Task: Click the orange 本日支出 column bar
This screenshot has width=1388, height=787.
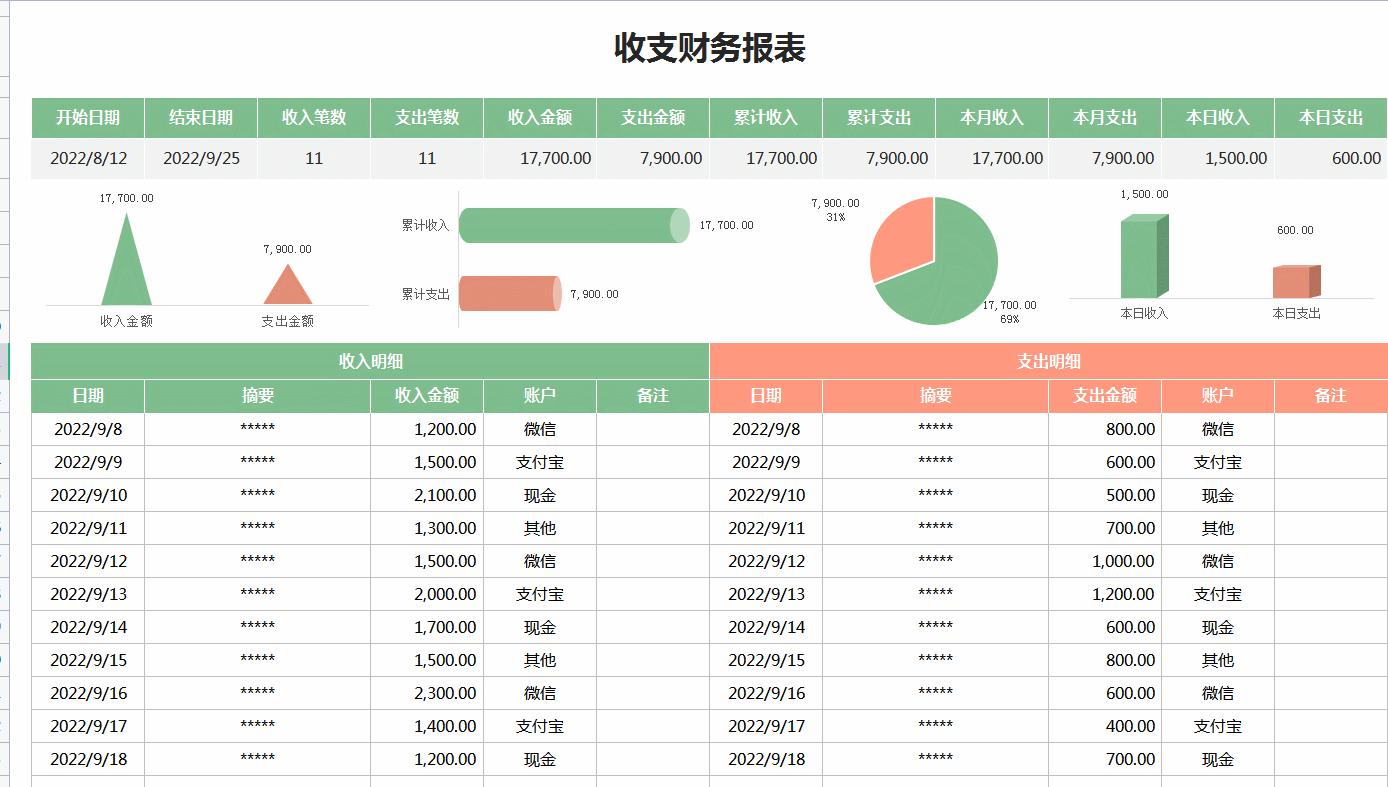Action: (x=1295, y=280)
